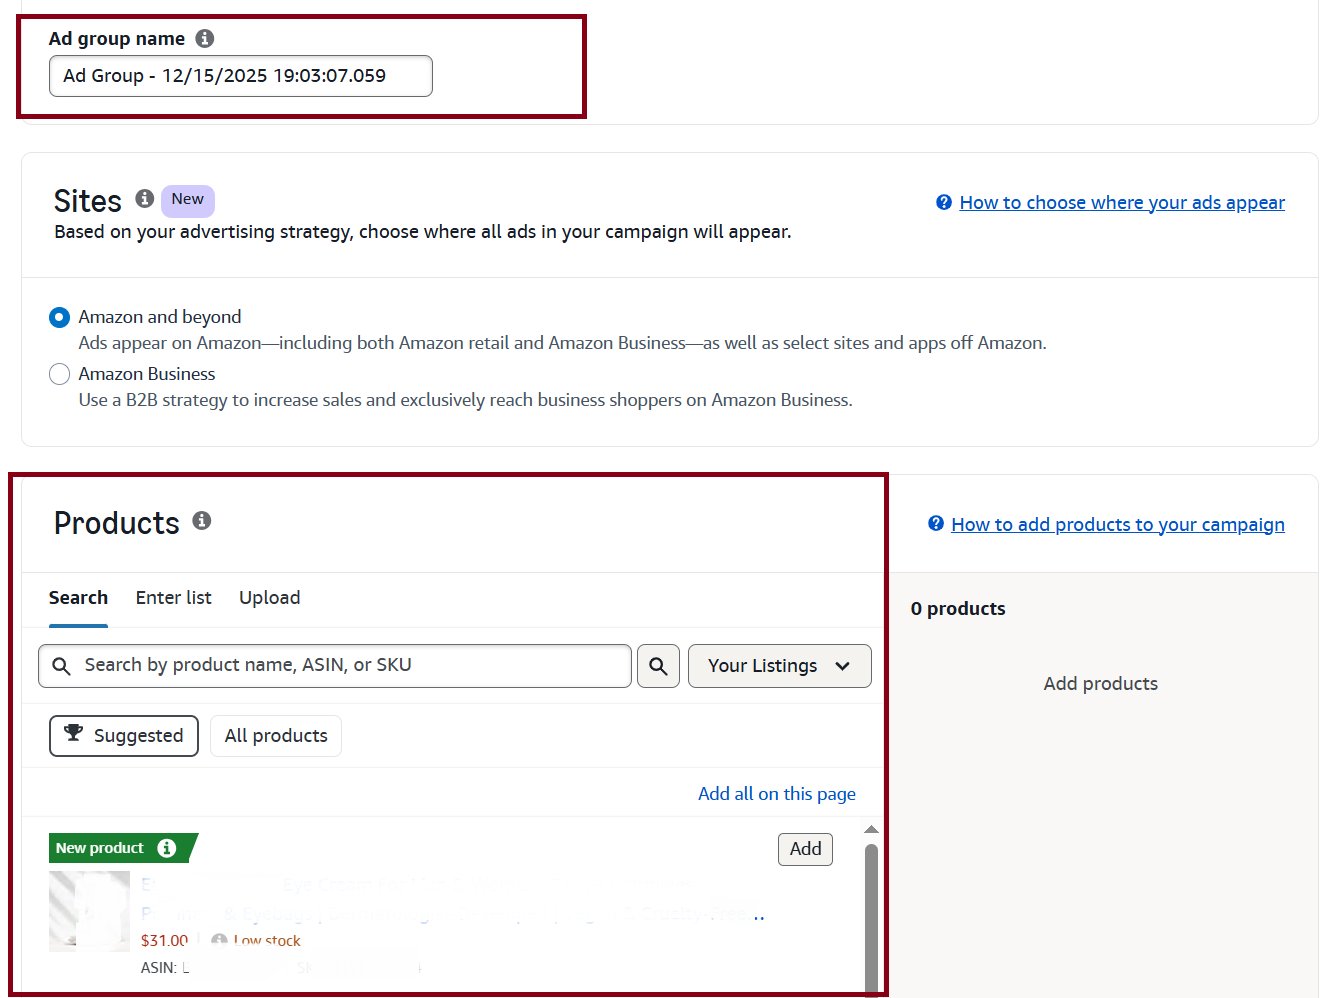Click Add all on this page

click(x=776, y=793)
